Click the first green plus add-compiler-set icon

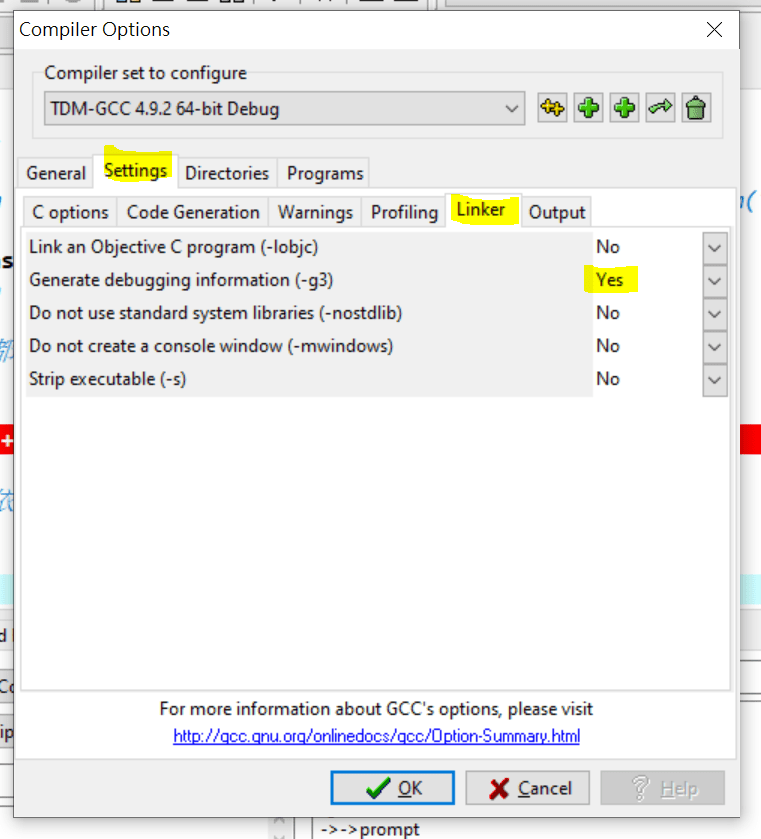[588, 108]
